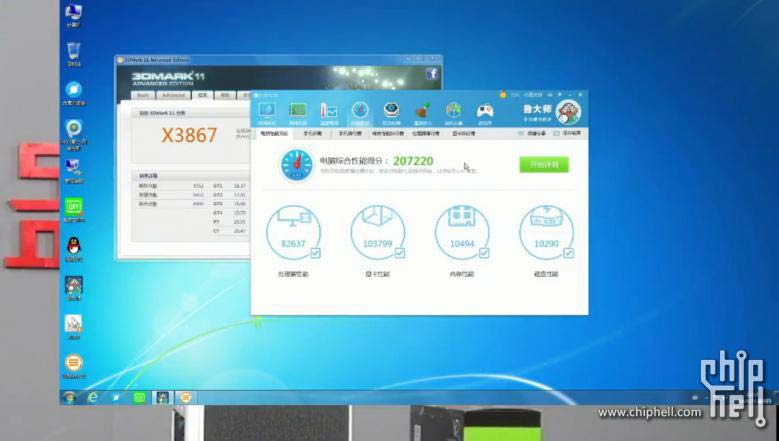Screen dimensions: 779x441
Task: Open the QQ penguin desktop icon
Action: coord(73,246)
